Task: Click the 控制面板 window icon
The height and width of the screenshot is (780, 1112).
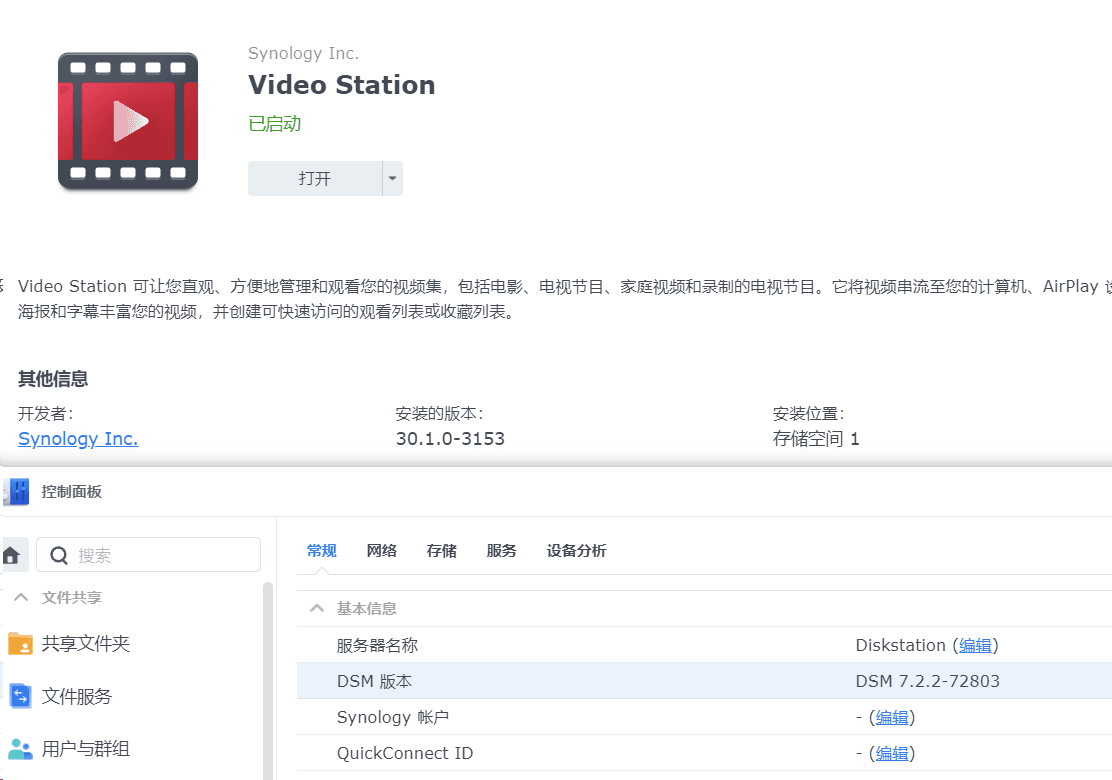Action: (17, 491)
